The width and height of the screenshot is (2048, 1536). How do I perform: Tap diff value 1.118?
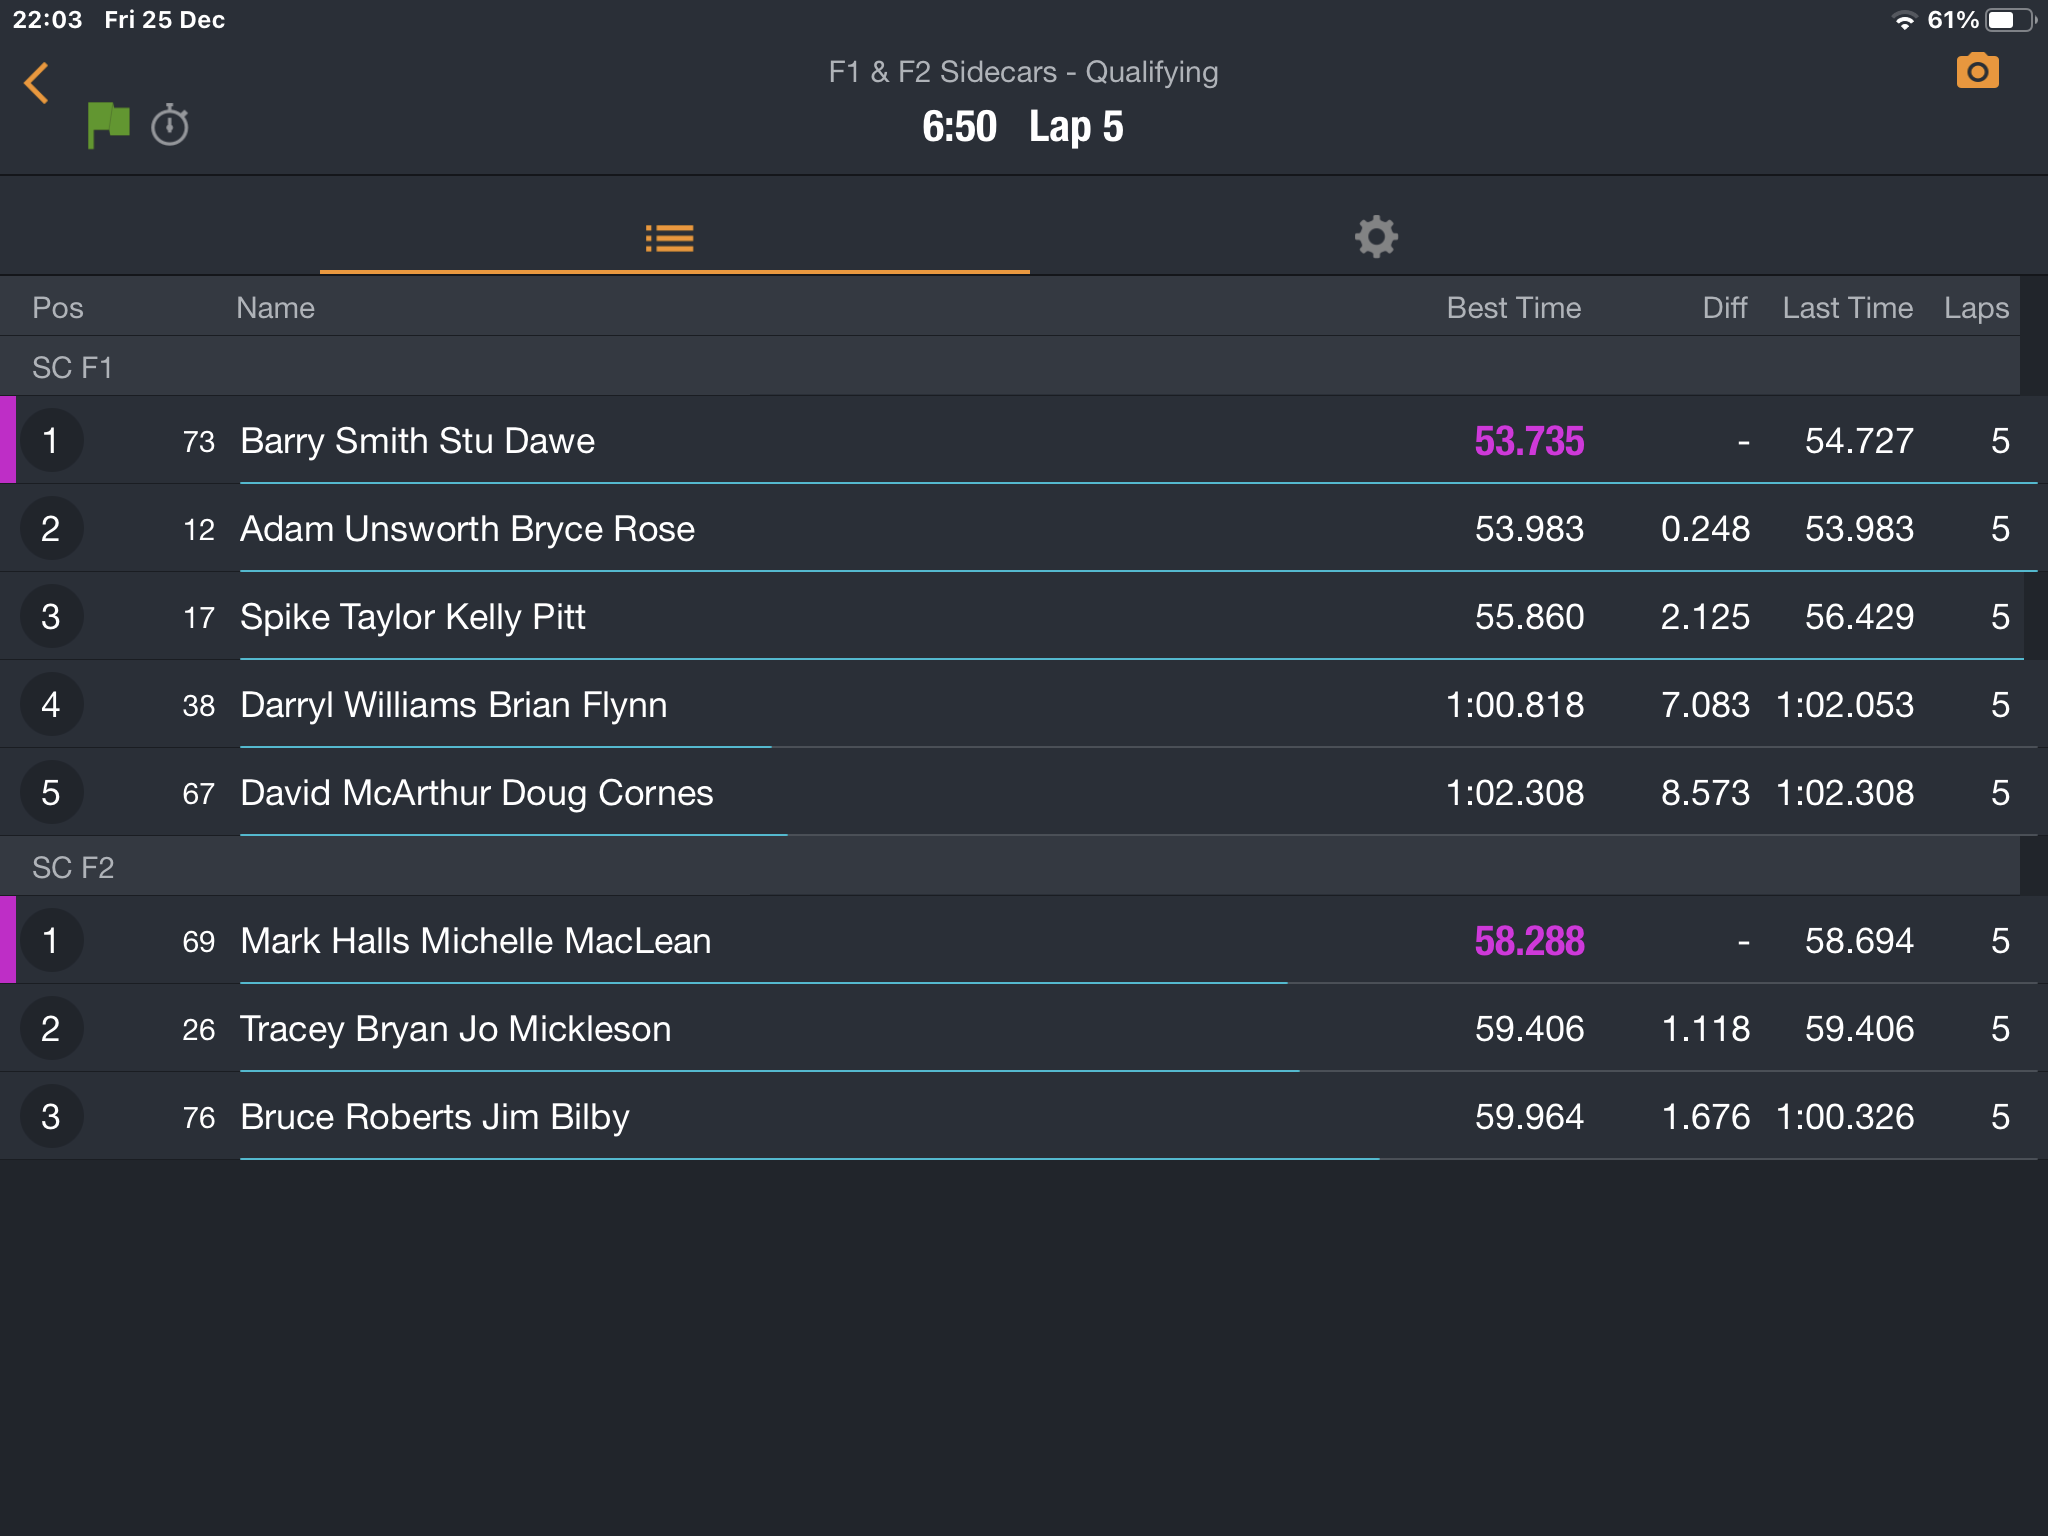(1705, 1028)
